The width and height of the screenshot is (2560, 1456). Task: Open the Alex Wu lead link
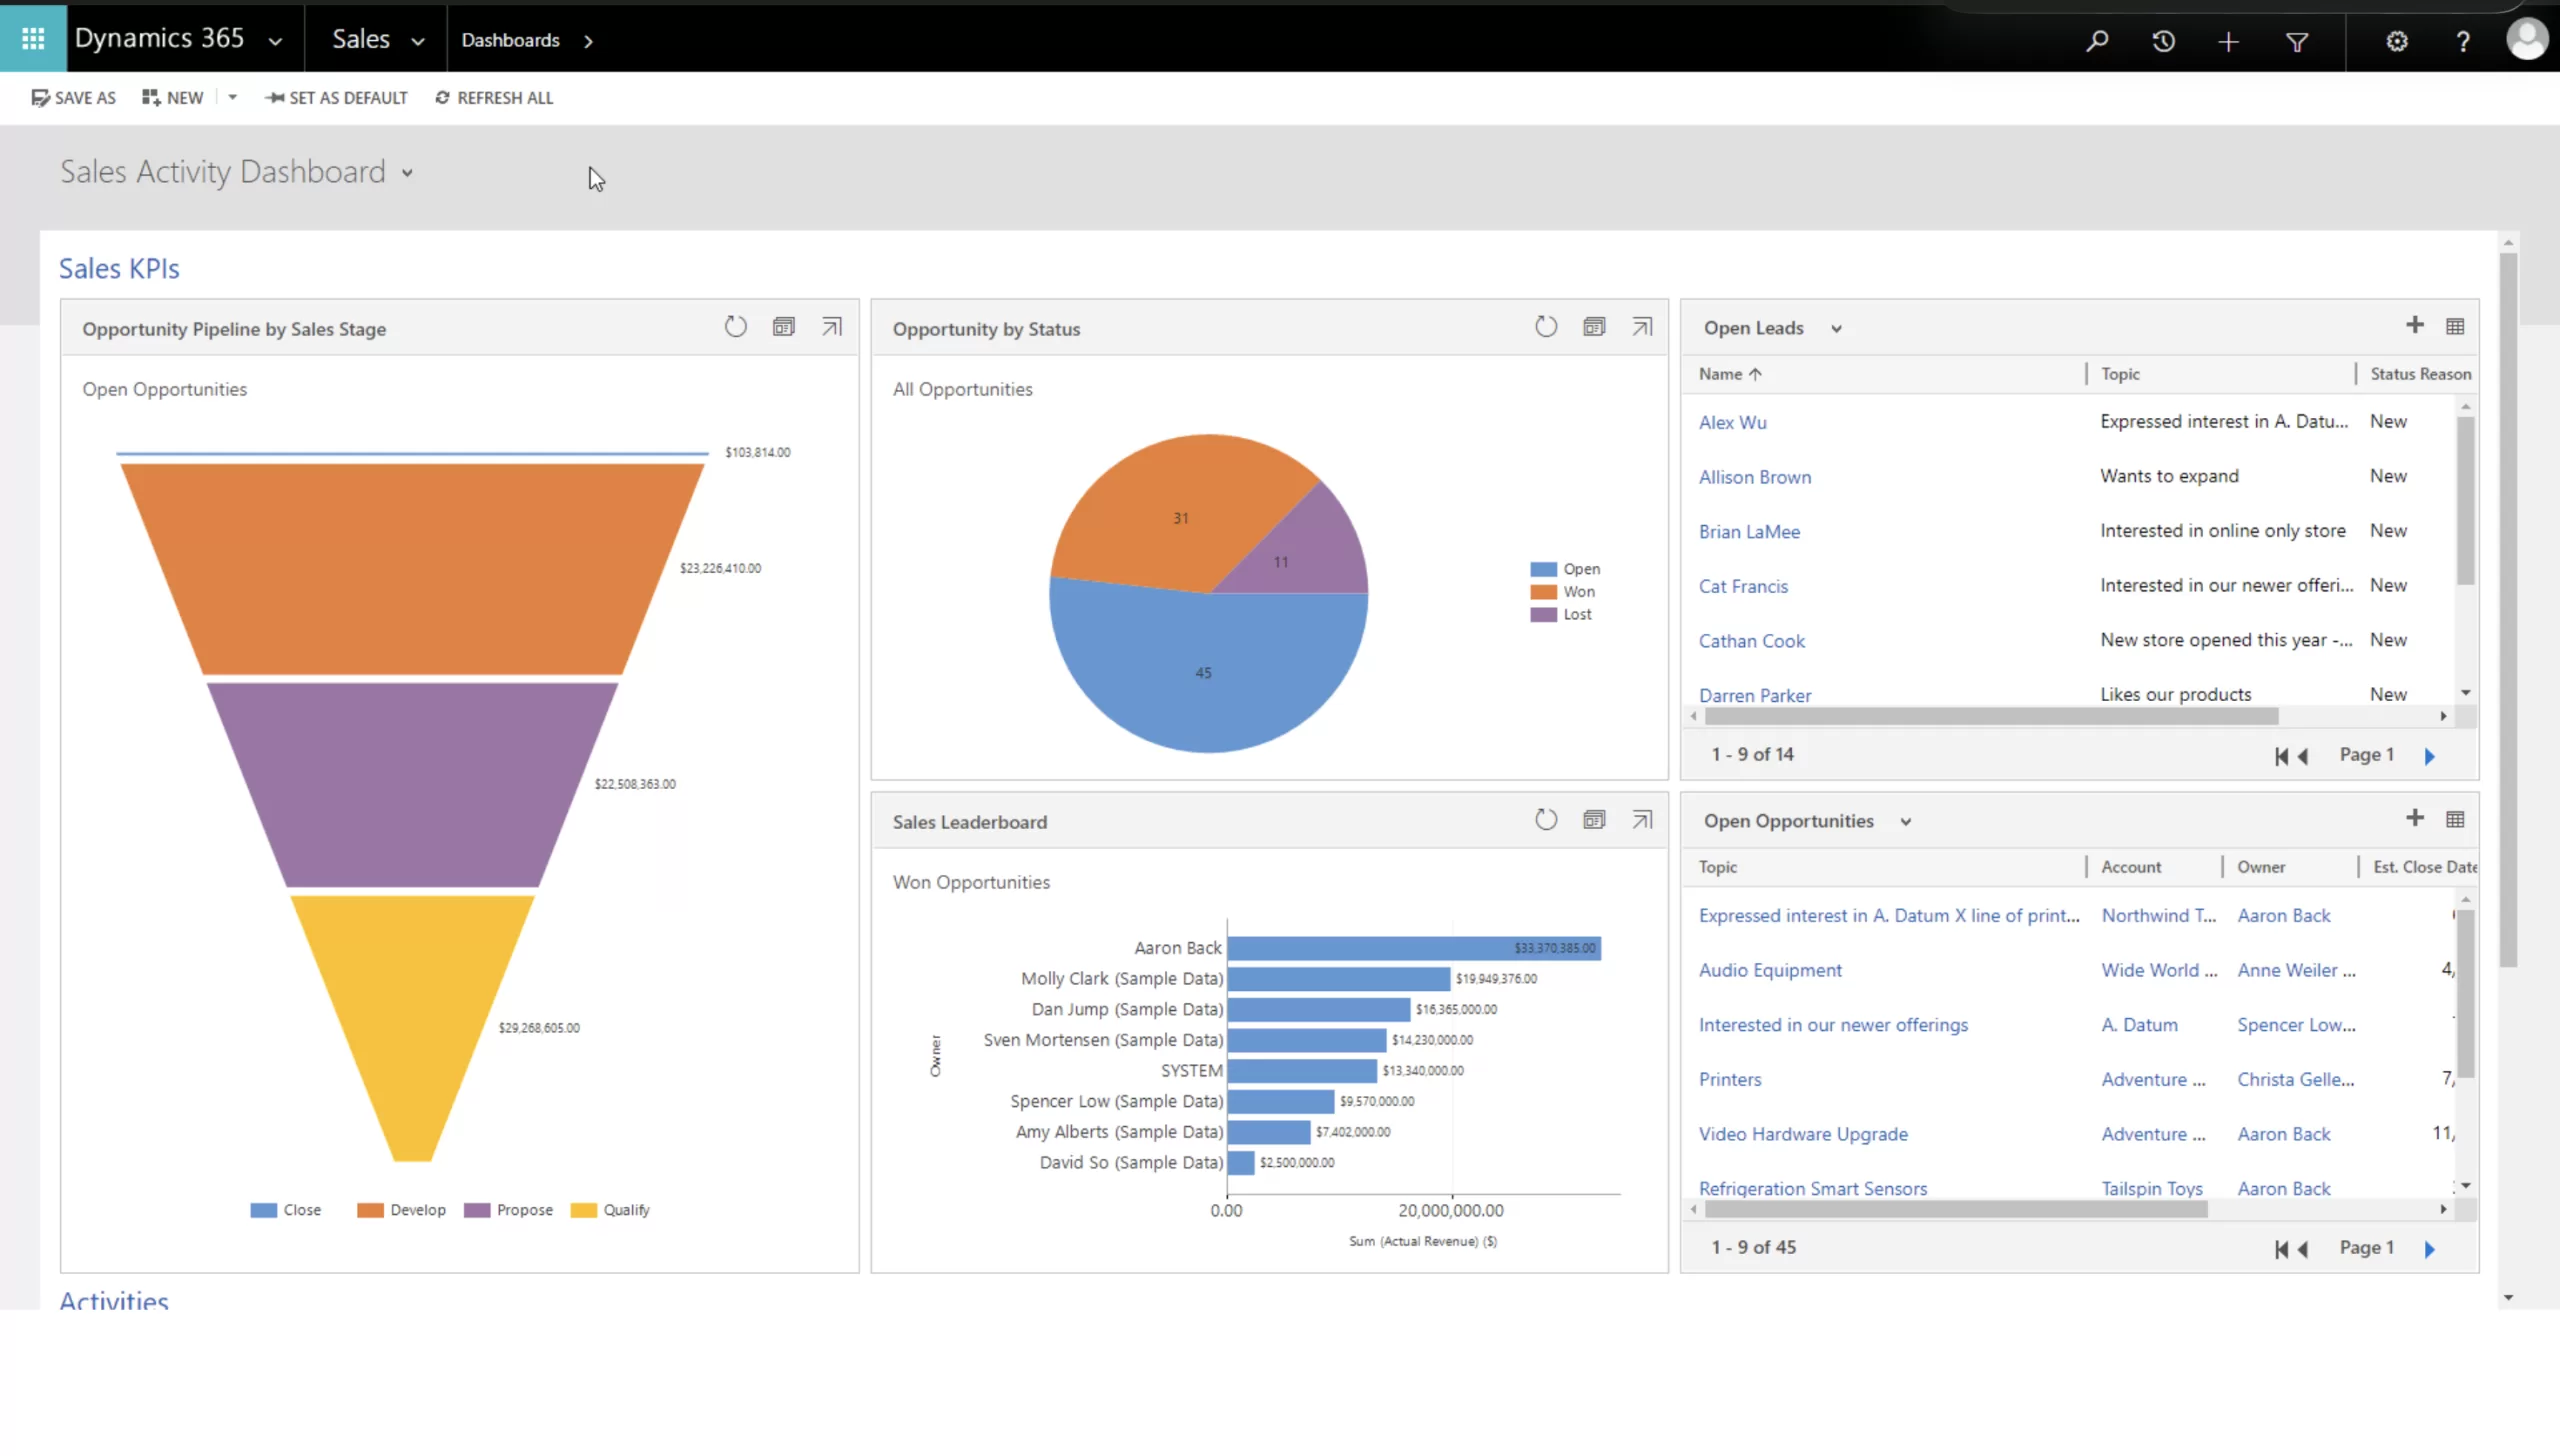[x=1732, y=422]
